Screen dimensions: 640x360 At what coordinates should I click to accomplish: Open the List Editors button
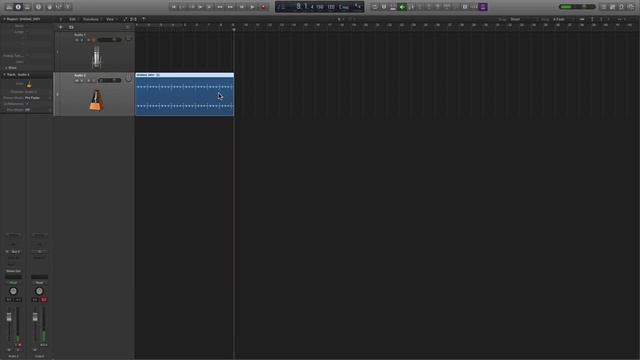pyautogui.click(x=604, y=7)
